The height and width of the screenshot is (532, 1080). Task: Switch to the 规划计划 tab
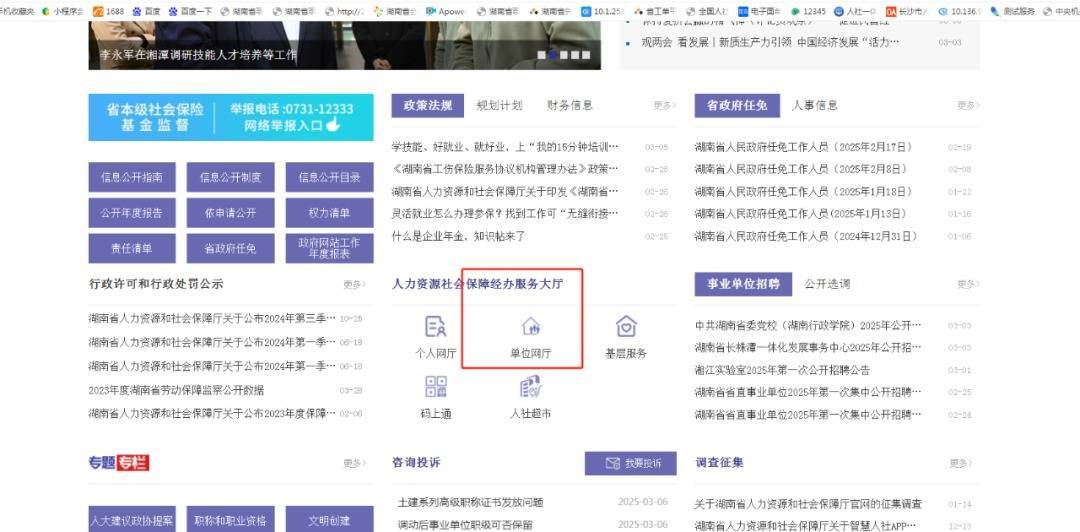pos(499,105)
